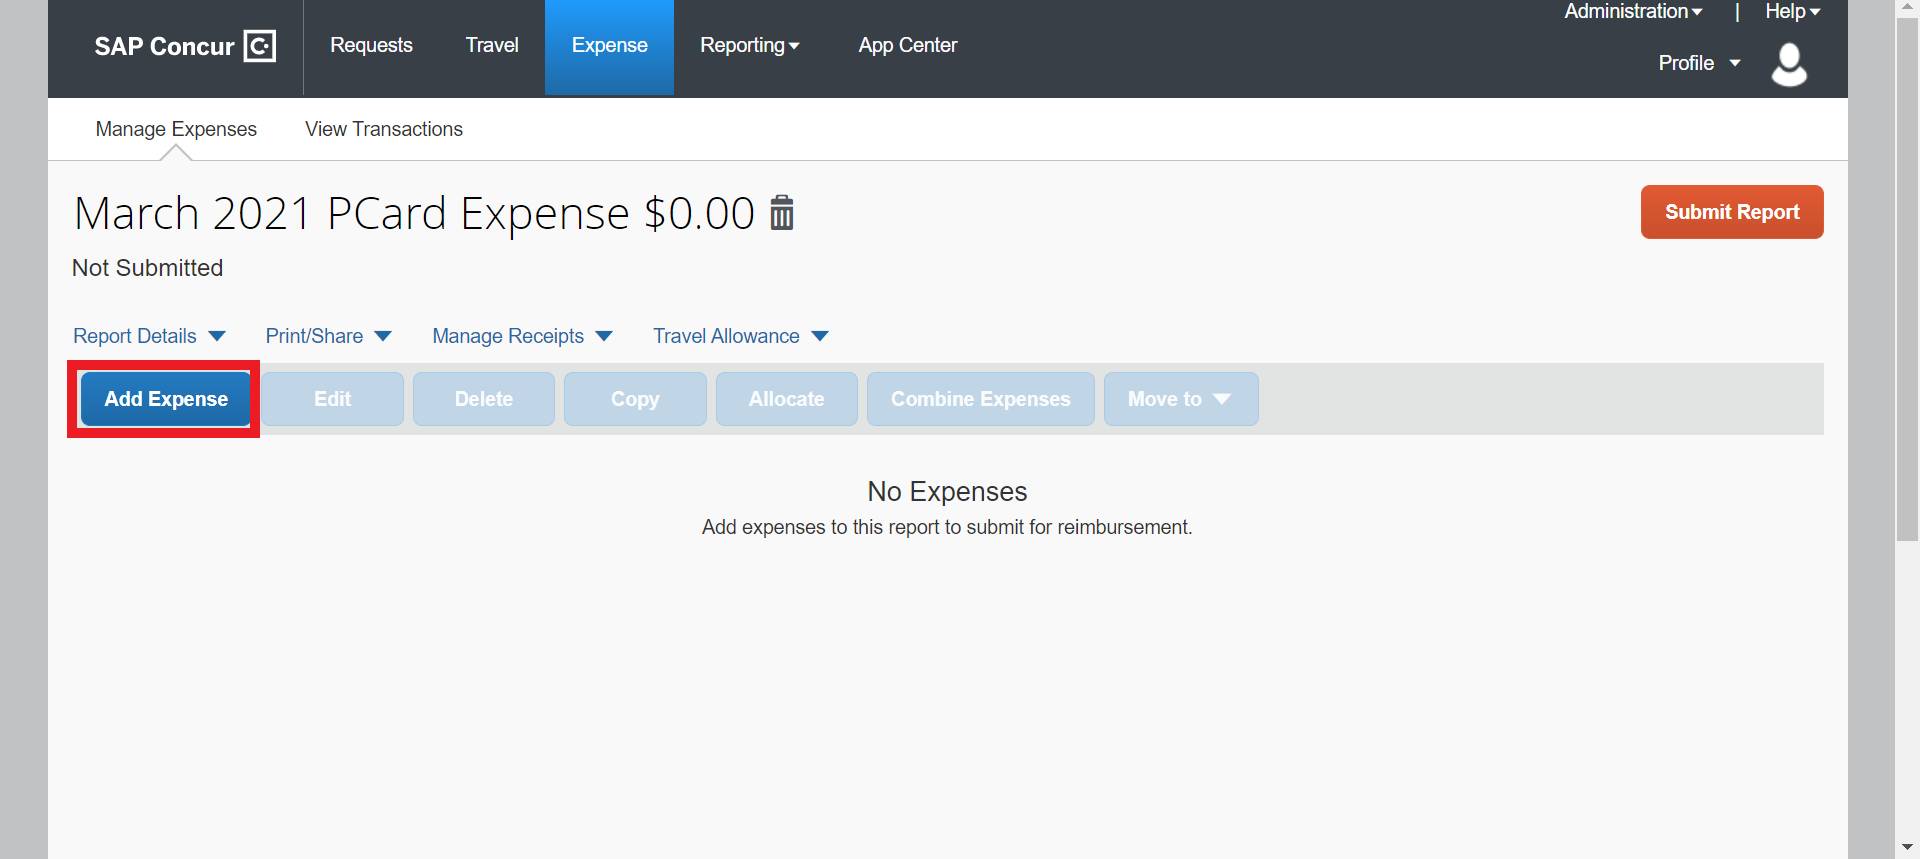Open the Help dropdown

(x=1791, y=12)
